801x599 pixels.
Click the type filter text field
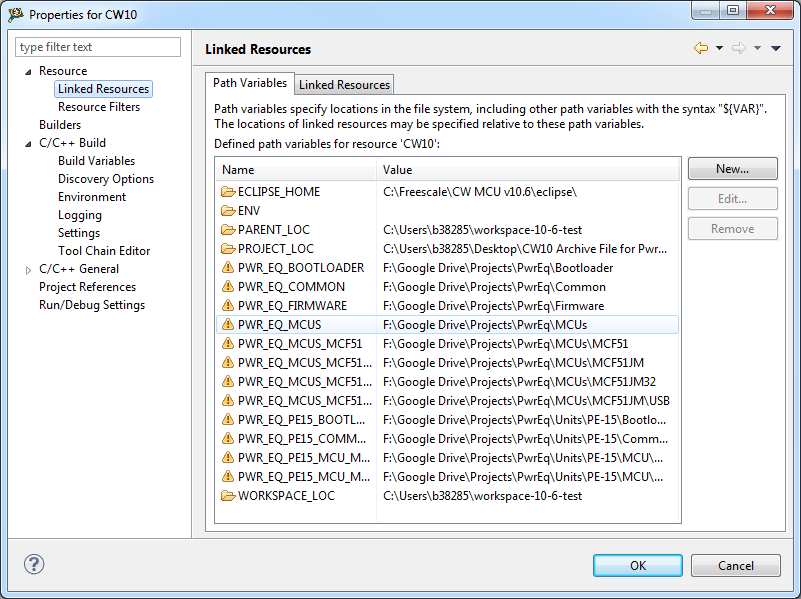pos(98,47)
